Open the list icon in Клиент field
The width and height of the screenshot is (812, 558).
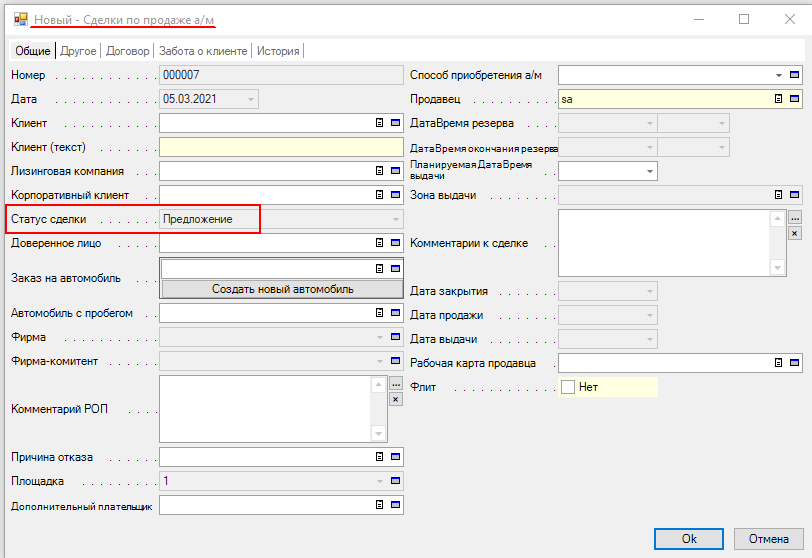380,123
